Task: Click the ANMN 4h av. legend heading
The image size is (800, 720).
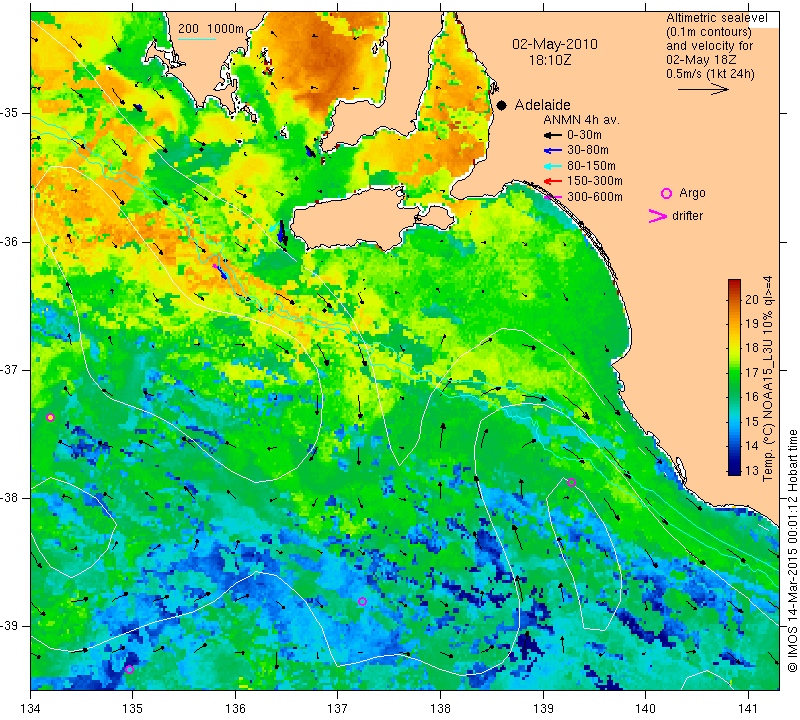Action: pyautogui.click(x=581, y=120)
